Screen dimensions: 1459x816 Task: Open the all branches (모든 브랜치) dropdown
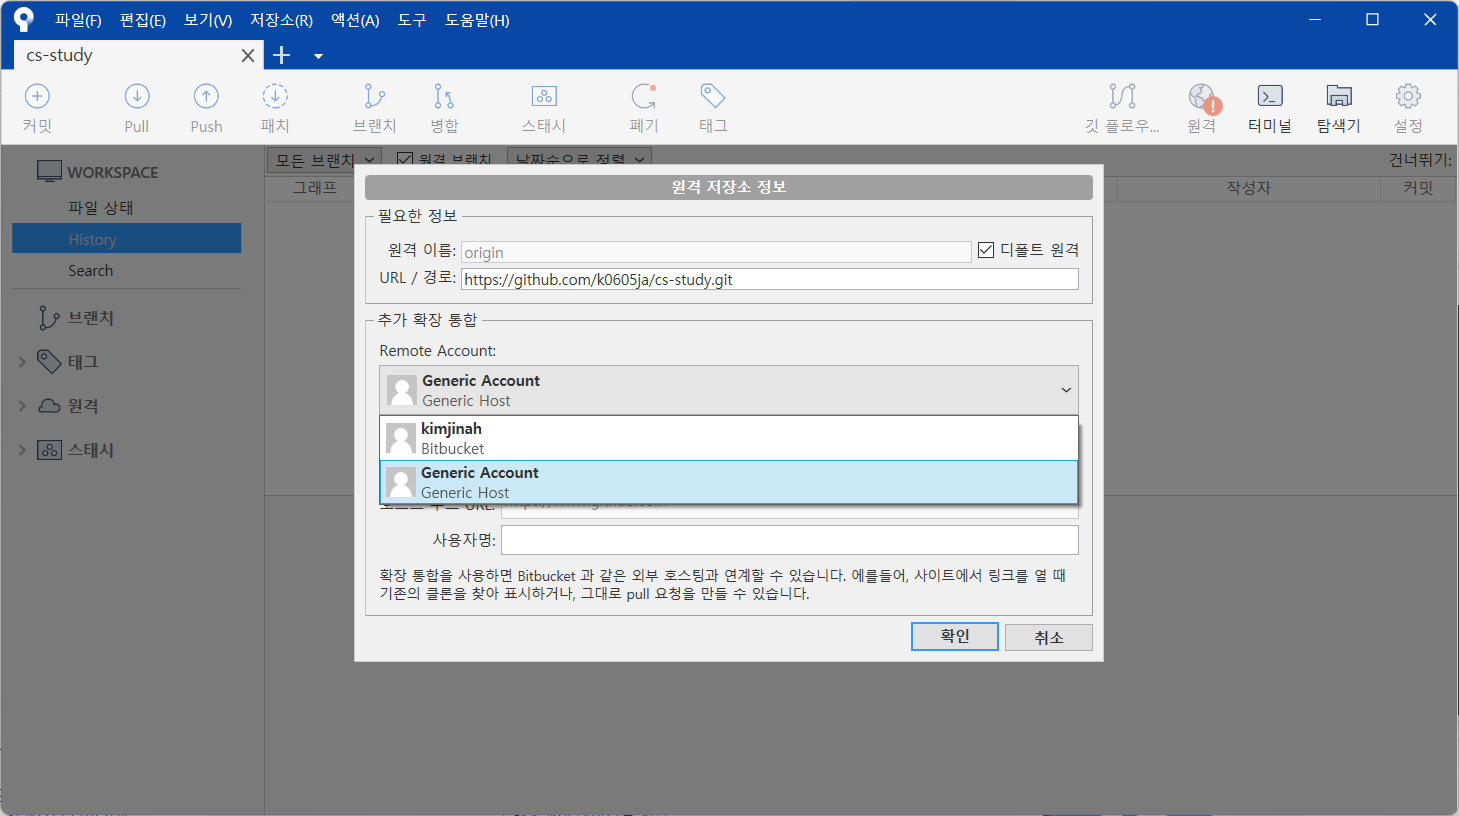[325, 159]
